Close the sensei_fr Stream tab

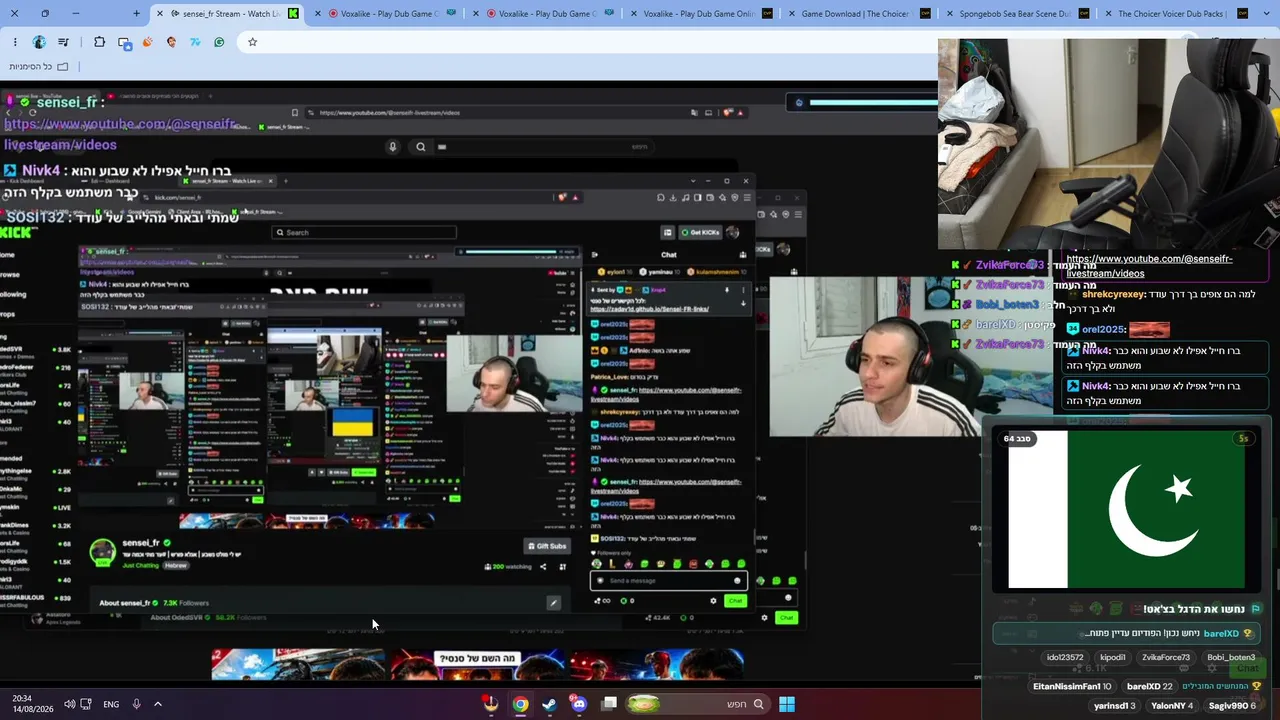[x=160, y=14]
